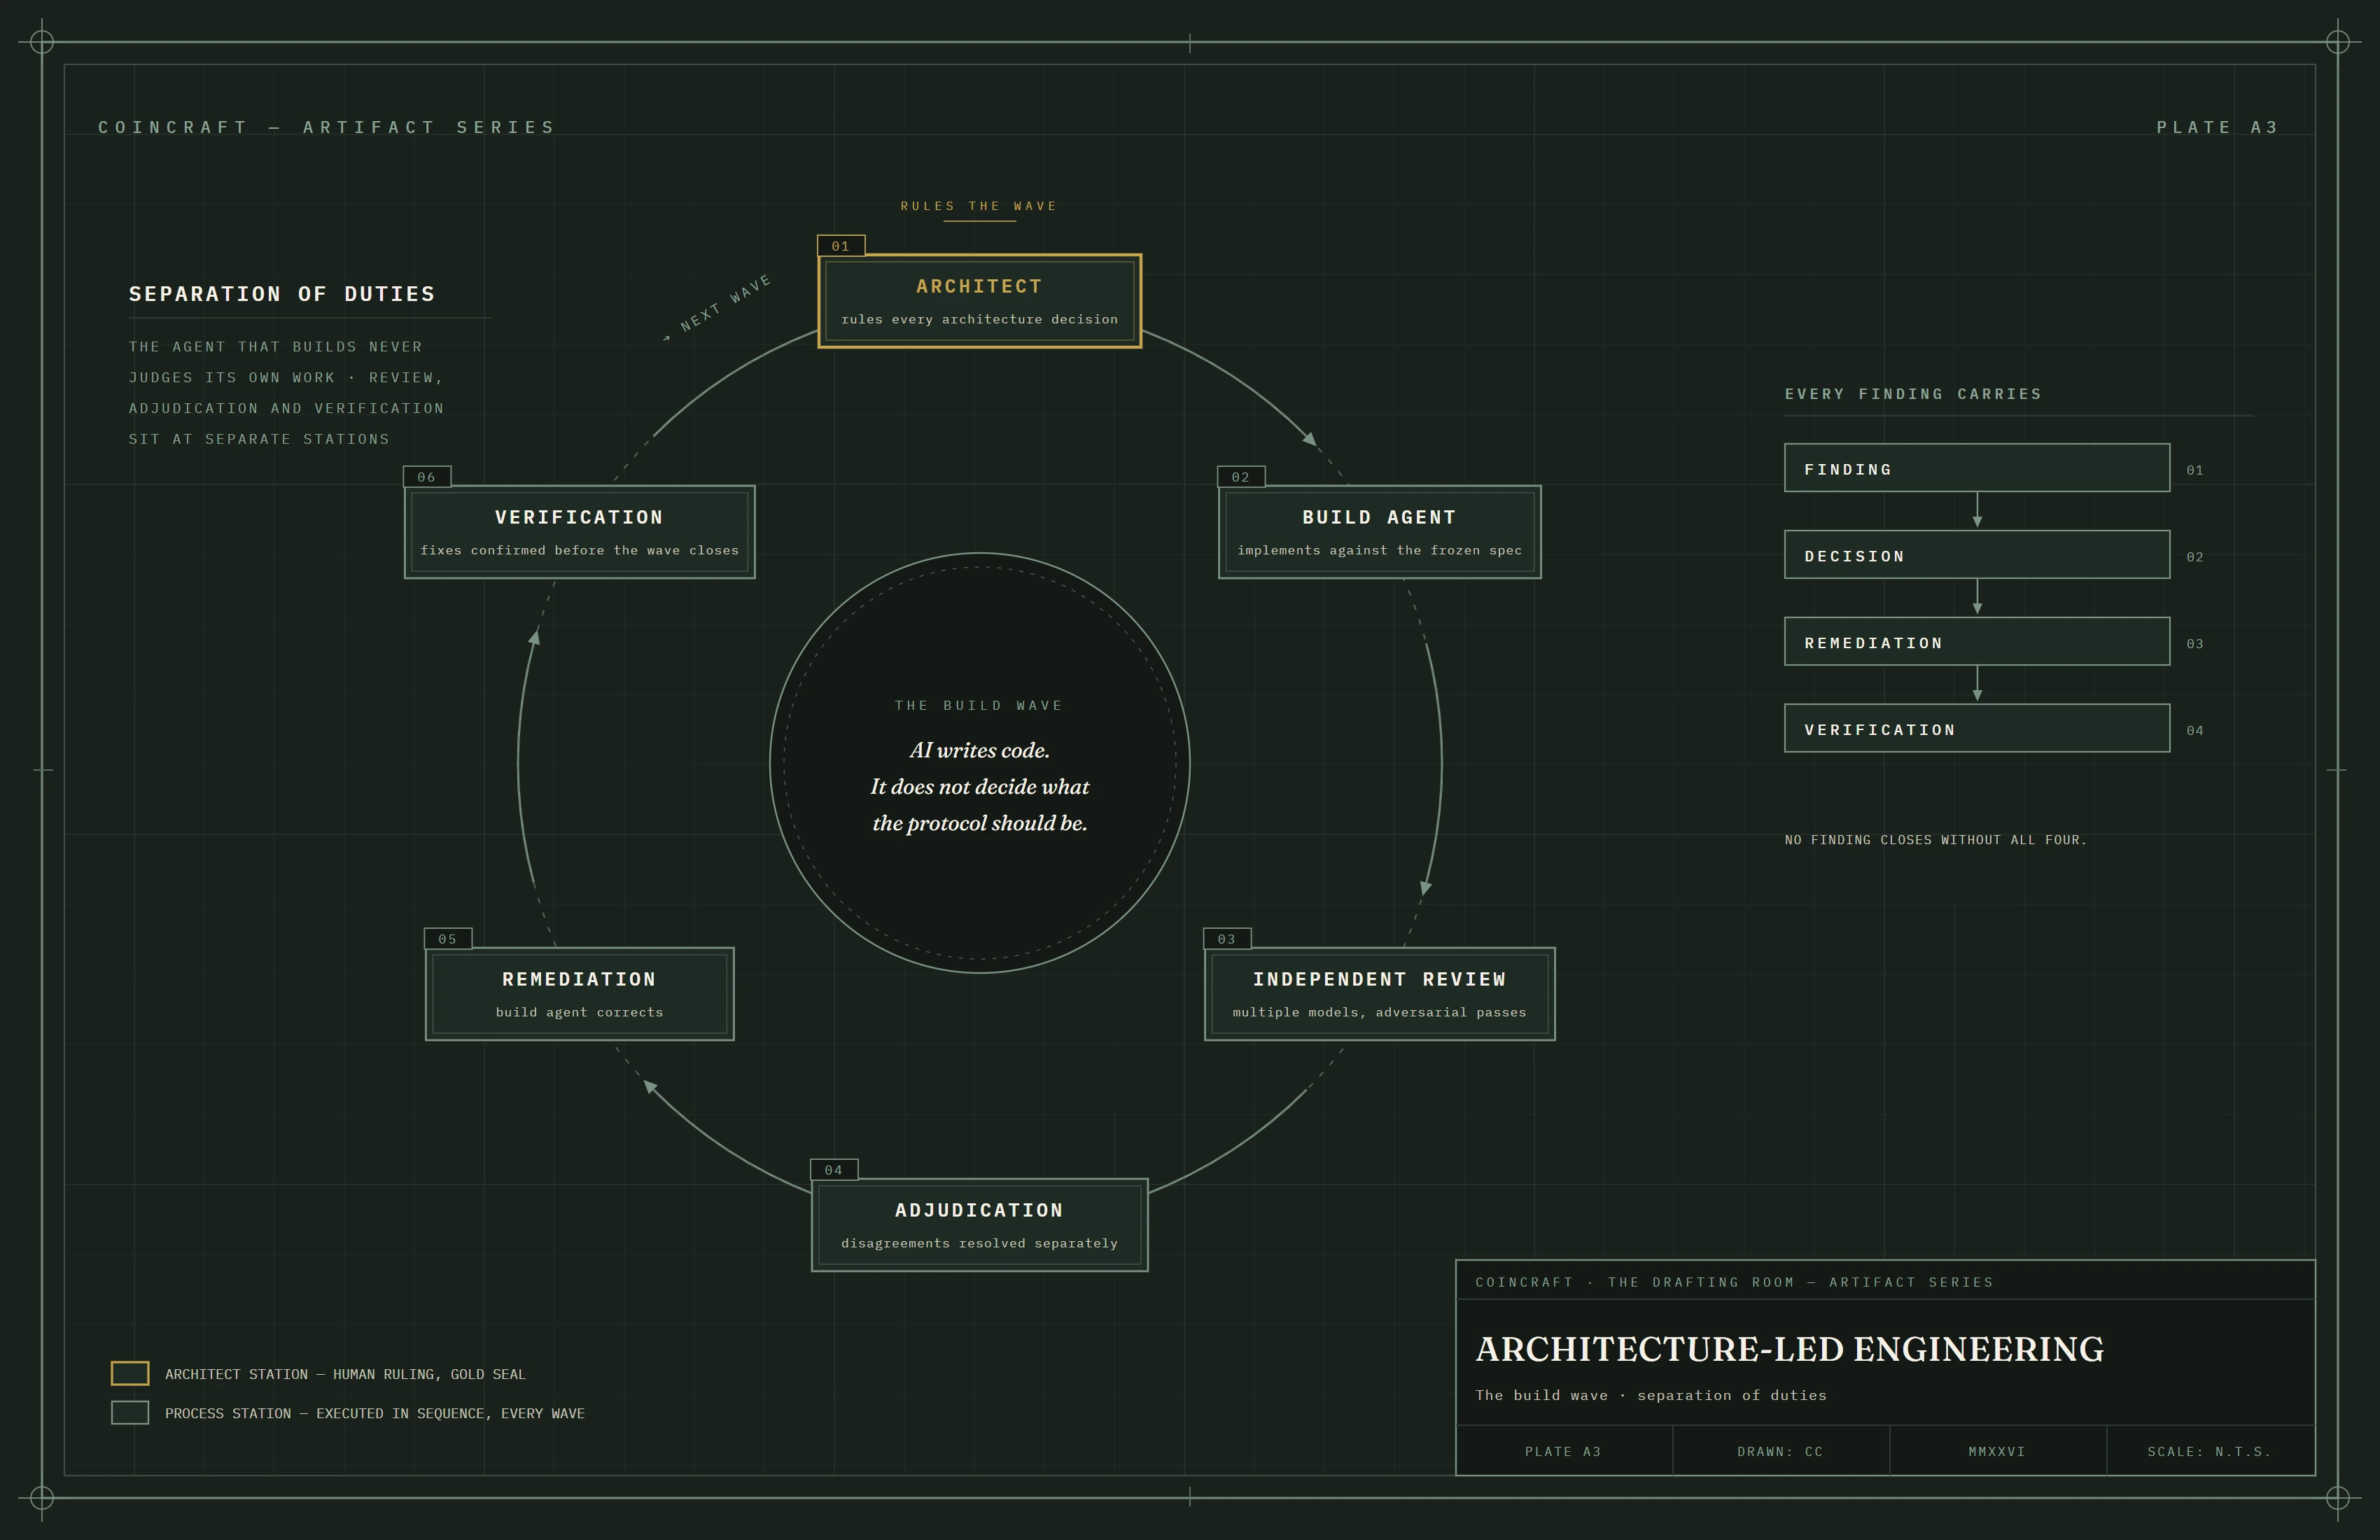Click the 04 number beside the Verification chain box
2380x1540 pixels.
[2194, 731]
